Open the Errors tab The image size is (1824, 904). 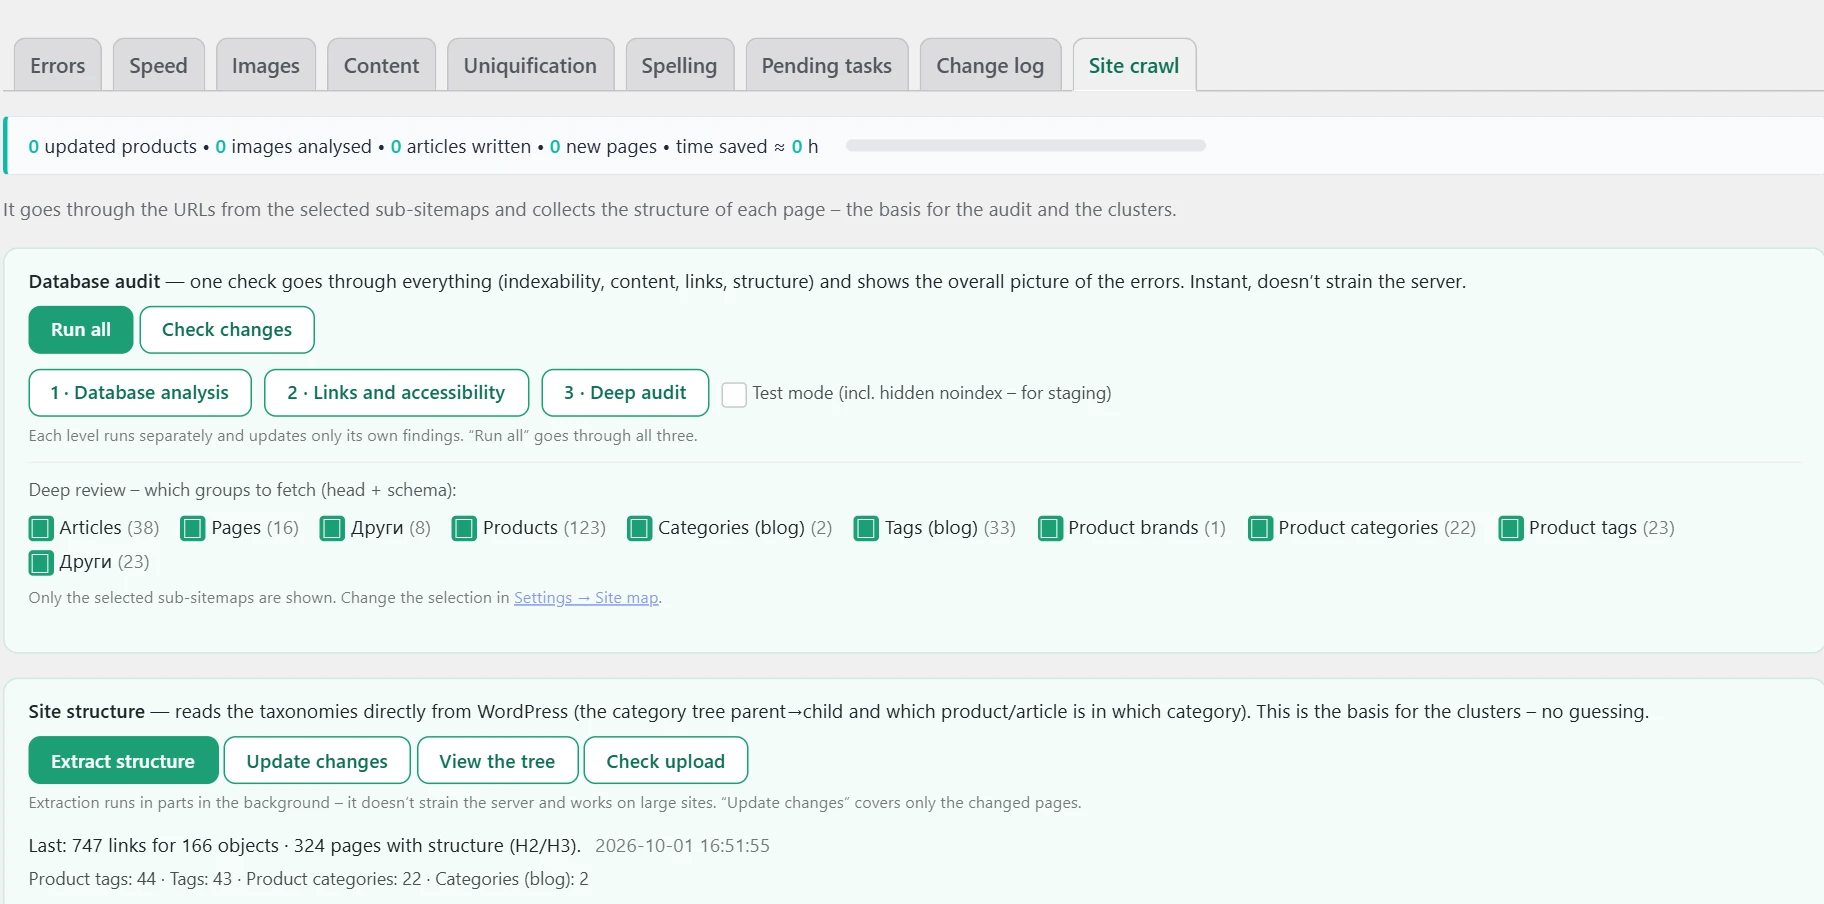pos(58,65)
